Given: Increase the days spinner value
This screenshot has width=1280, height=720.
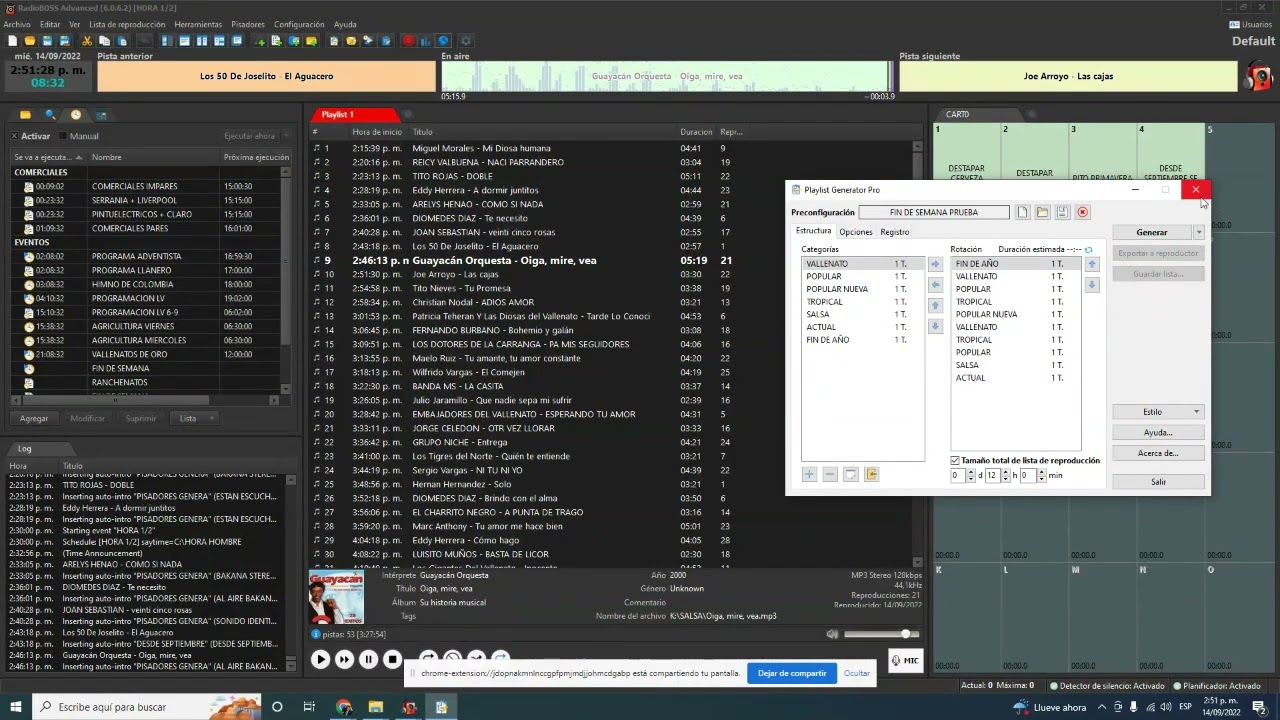Looking at the screenshot, I should click(x=971, y=472).
